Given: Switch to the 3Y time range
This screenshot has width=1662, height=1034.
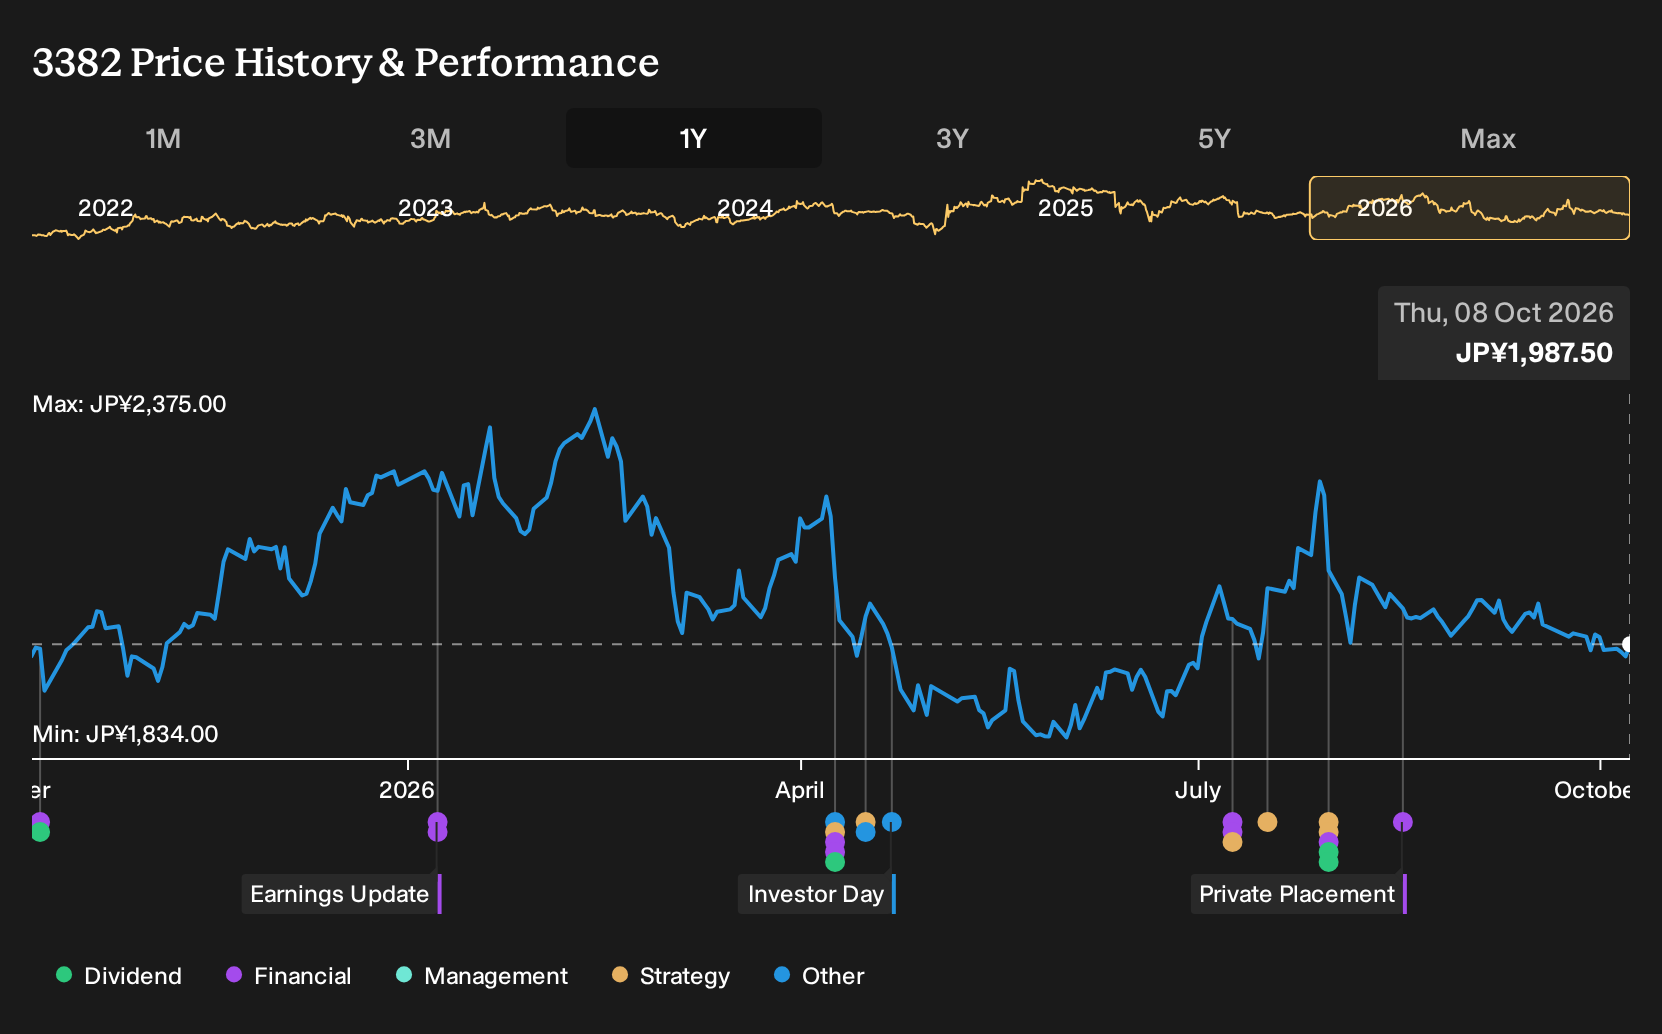Looking at the screenshot, I should click(952, 138).
